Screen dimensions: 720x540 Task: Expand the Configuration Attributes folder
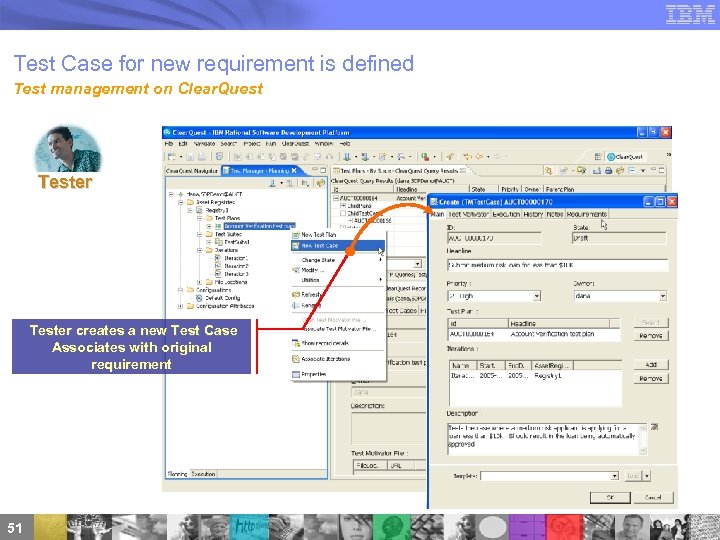coord(181,306)
